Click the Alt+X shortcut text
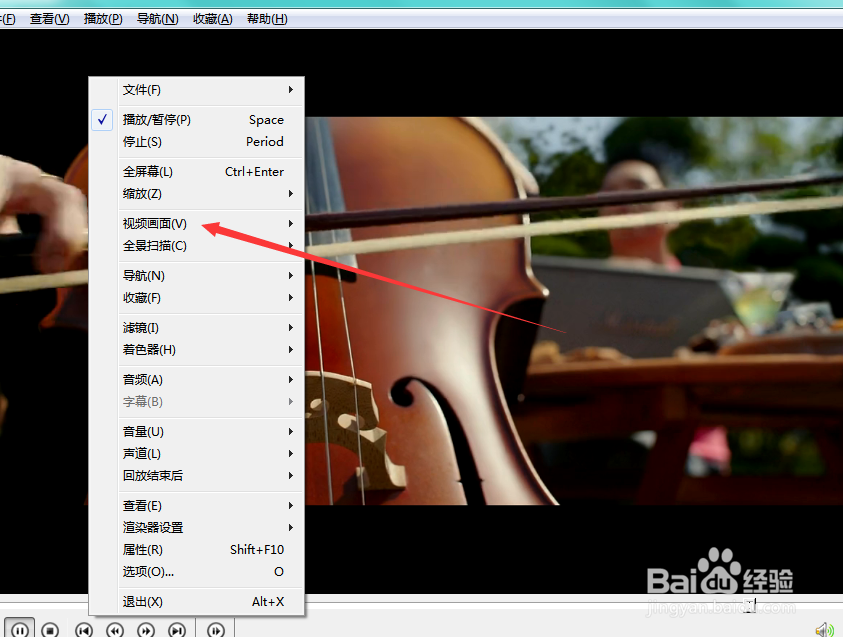 click(x=268, y=602)
